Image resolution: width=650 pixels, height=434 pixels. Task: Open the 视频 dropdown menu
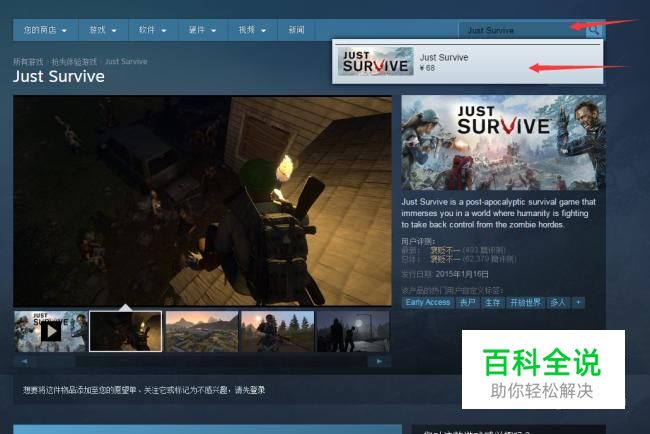click(x=252, y=30)
